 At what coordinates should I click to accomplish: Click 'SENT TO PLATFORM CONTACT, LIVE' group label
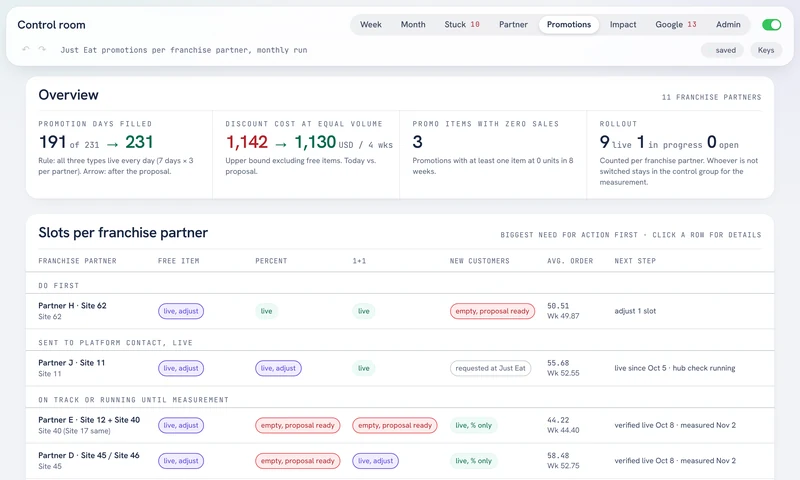[115, 343]
